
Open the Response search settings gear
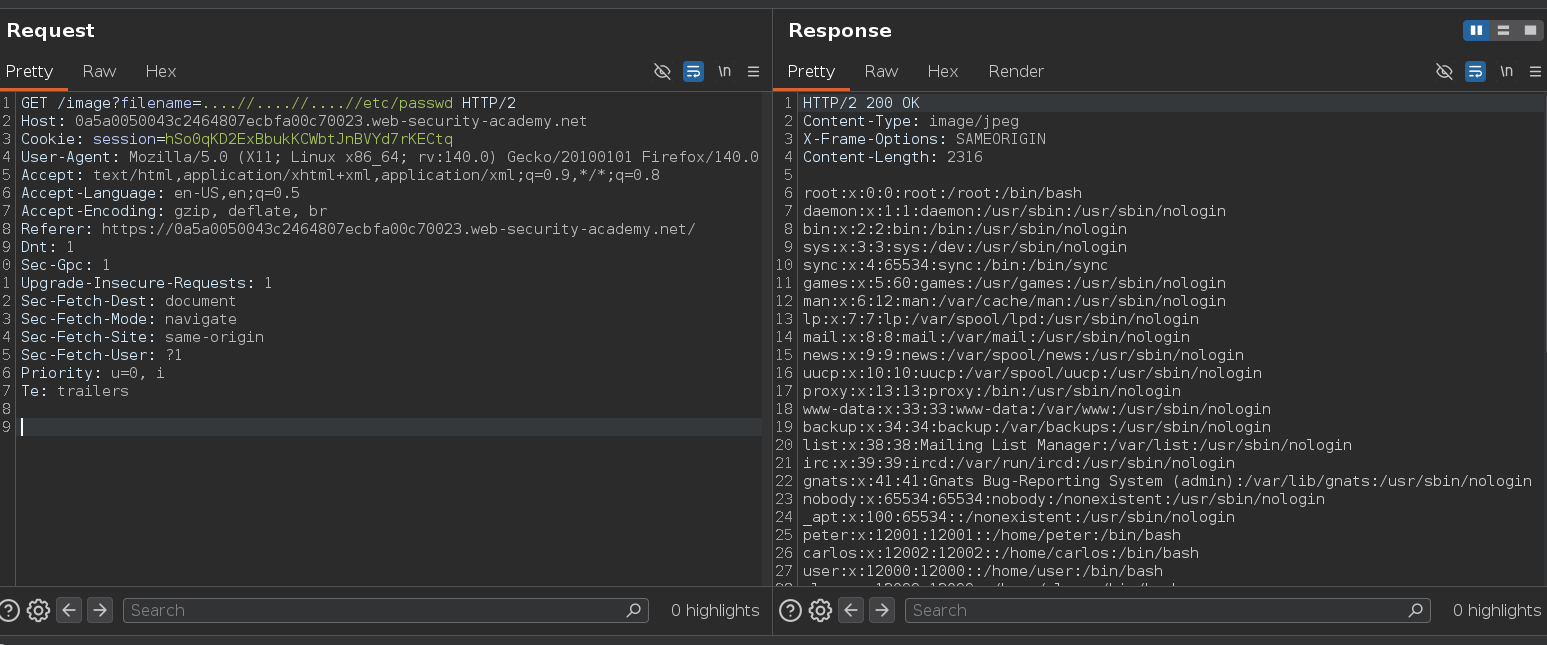coord(820,610)
